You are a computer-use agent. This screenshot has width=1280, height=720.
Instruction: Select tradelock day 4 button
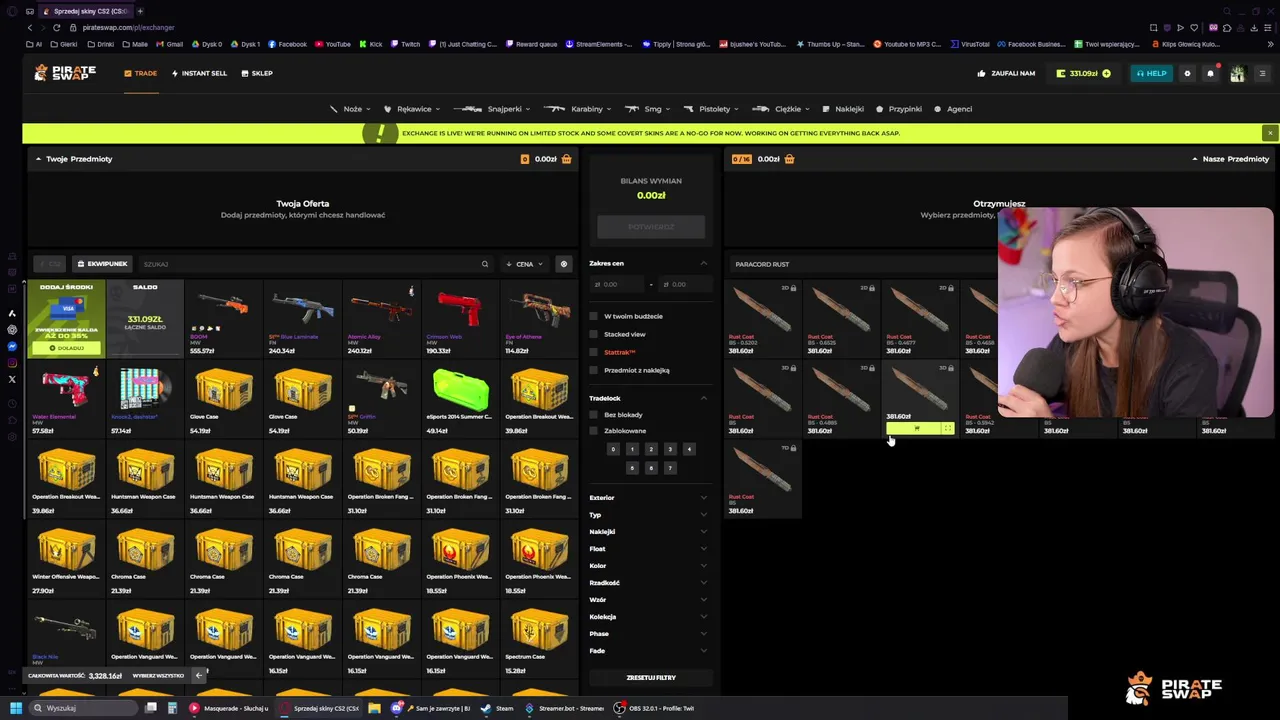point(689,449)
